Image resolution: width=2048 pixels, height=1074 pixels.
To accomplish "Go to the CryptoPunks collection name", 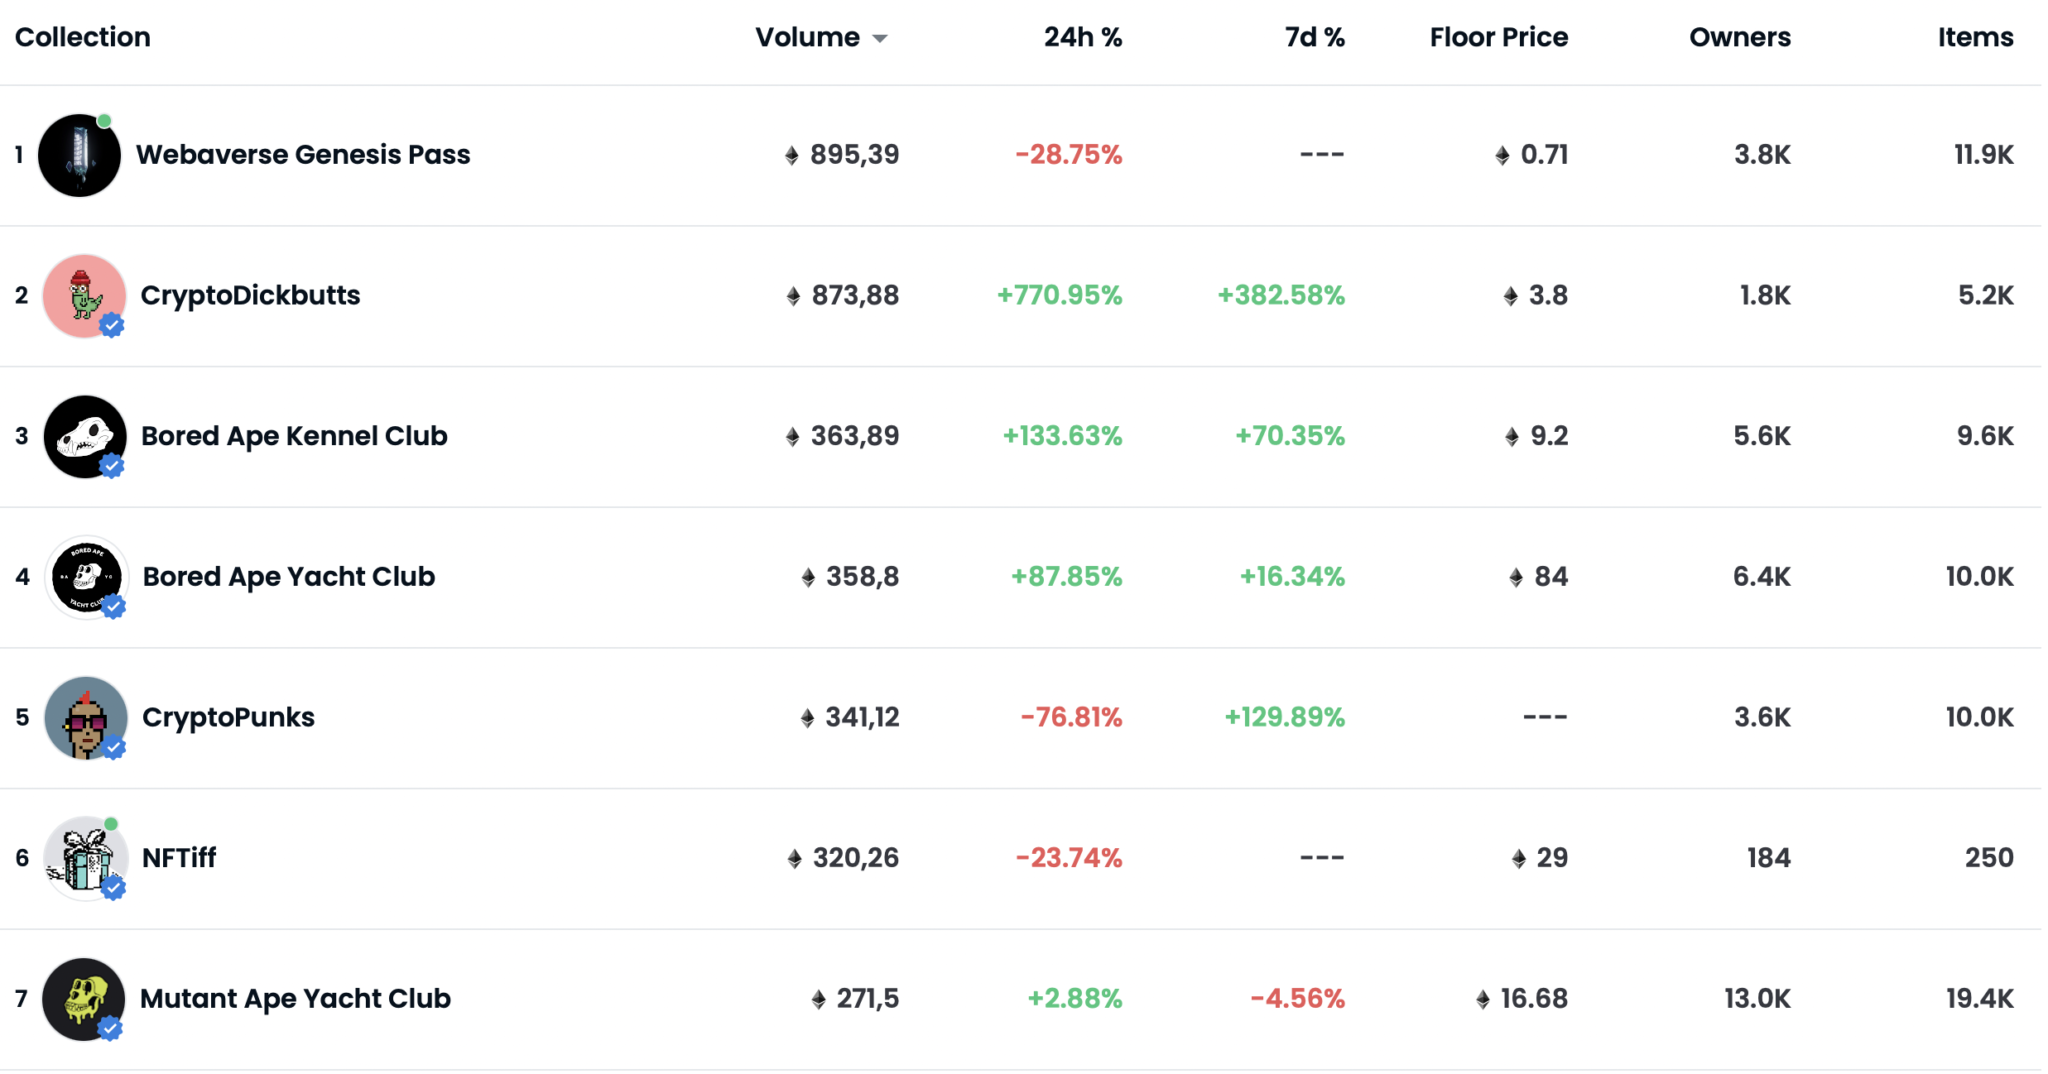I will (228, 718).
